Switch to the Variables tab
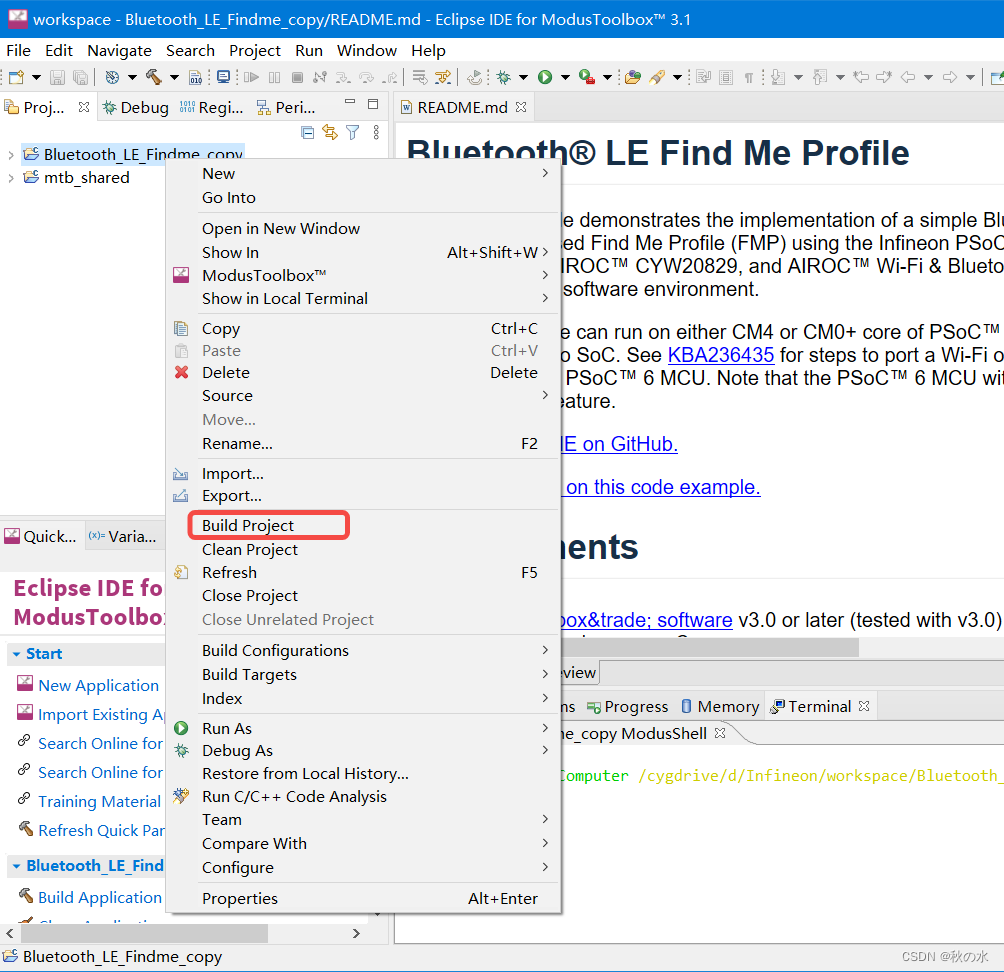The image size is (1004, 972). 122,537
